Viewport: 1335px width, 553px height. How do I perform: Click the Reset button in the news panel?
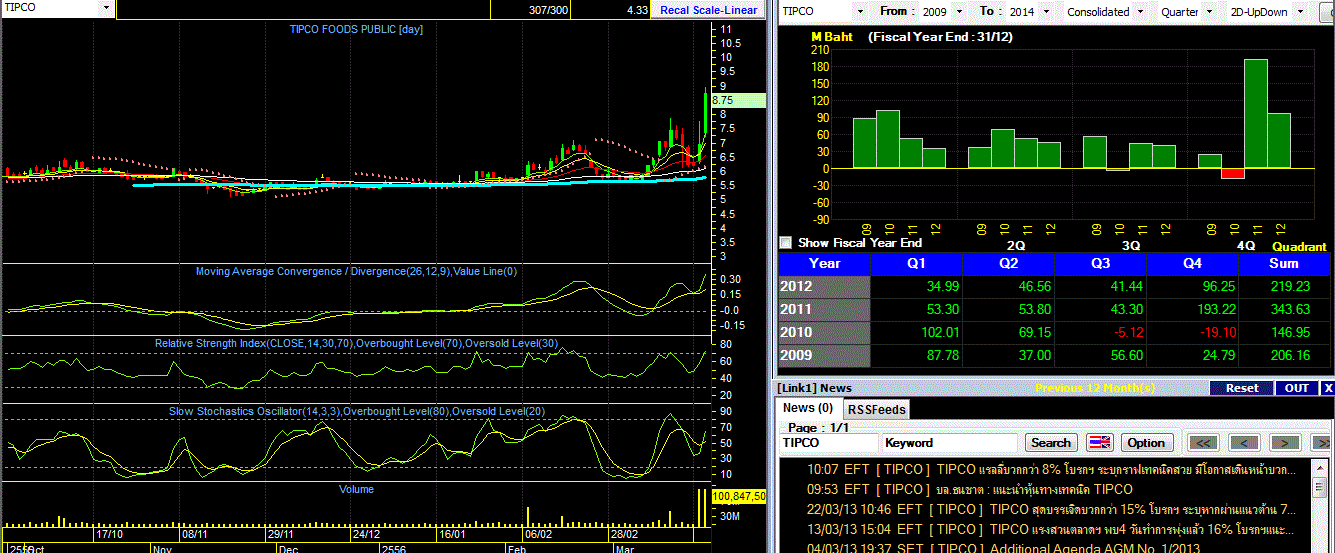click(x=1242, y=388)
